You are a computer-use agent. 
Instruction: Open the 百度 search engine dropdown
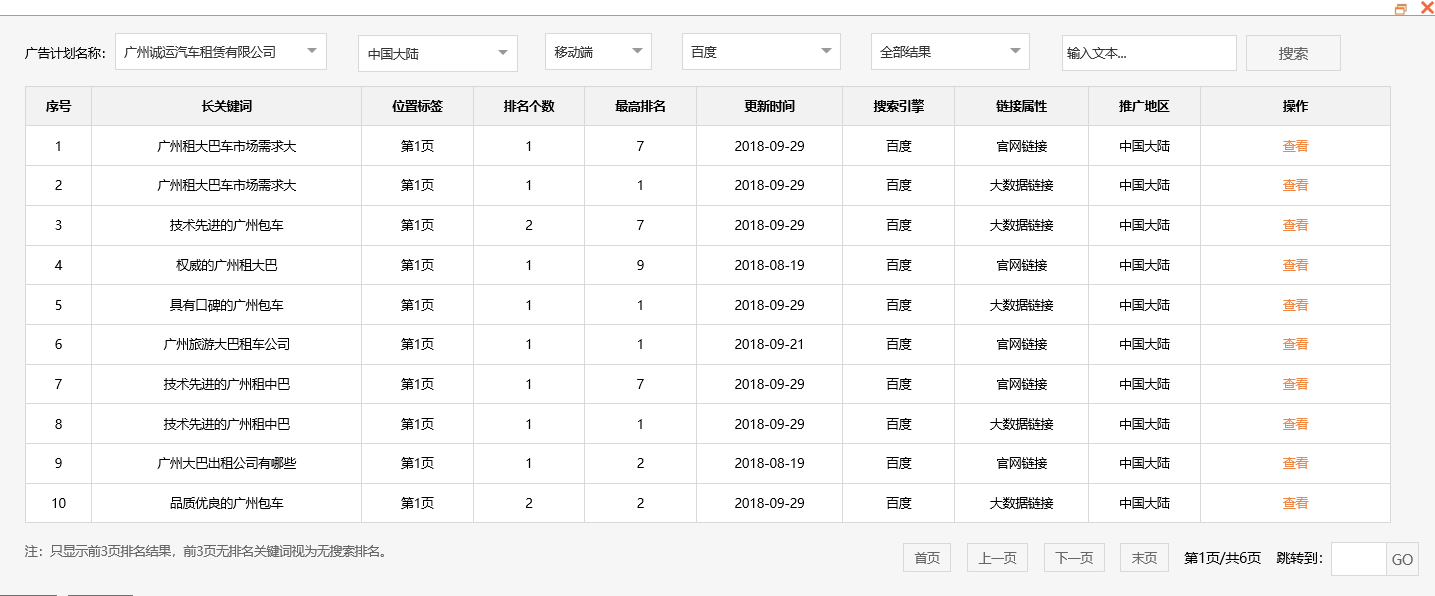[x=760, y=50]
